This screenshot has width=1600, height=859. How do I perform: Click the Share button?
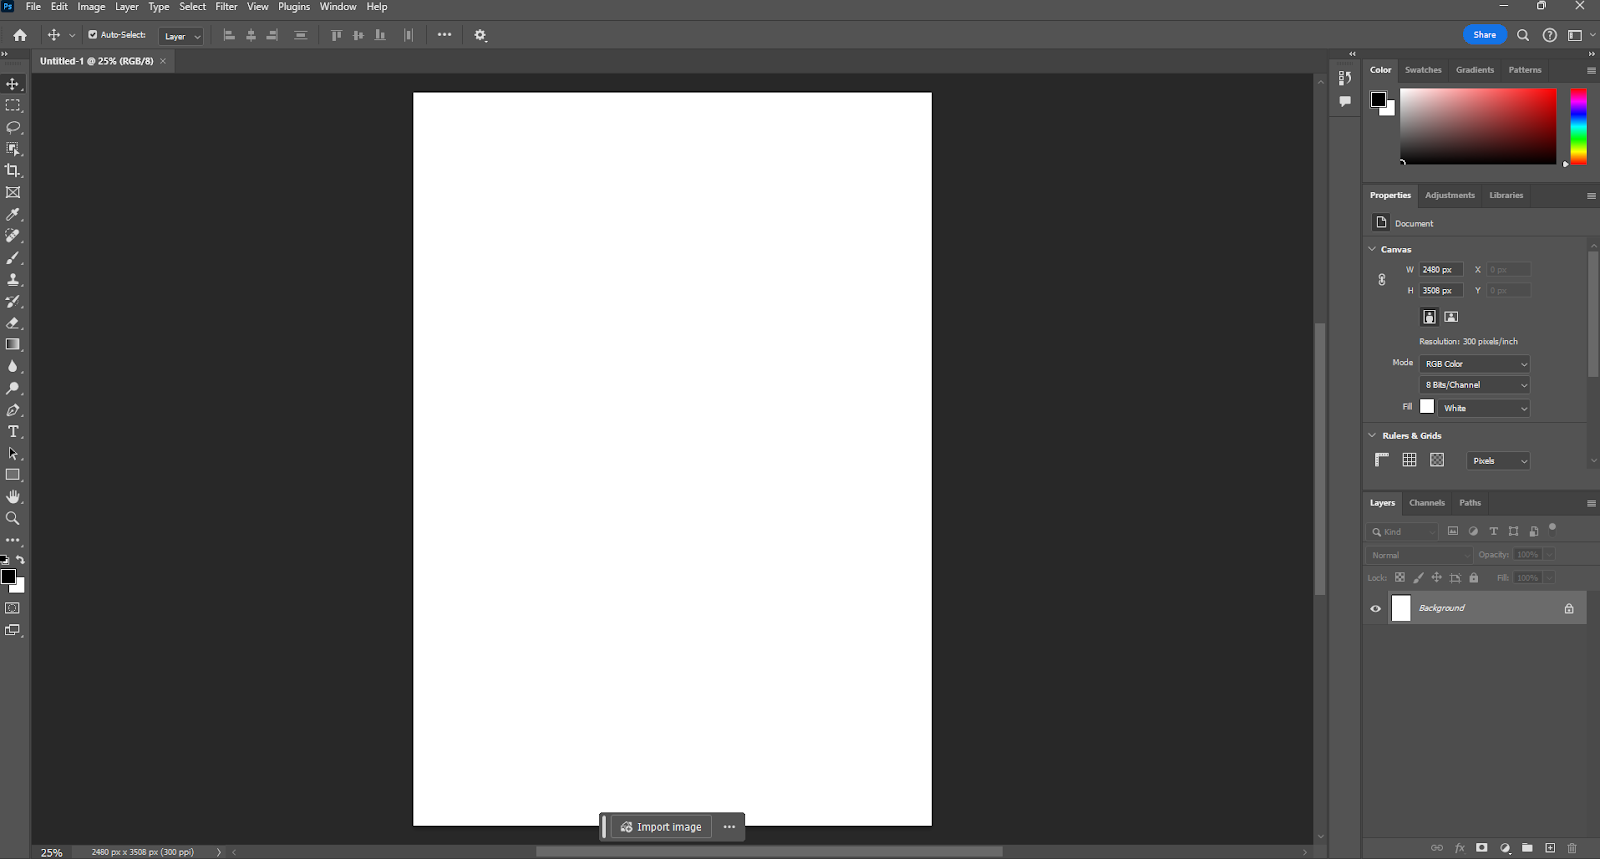click(x=1485, y=35)
